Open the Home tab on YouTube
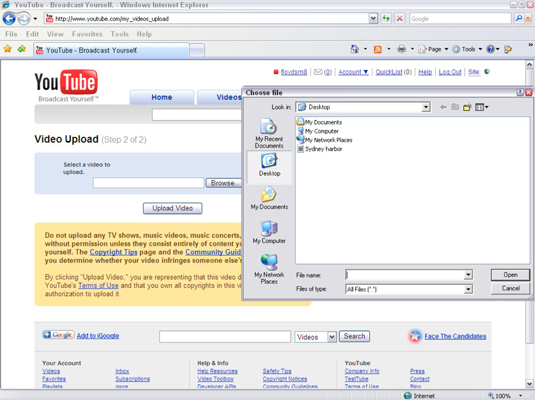The height and width of the screenshot is (400, 535). click(x=161, y=97)
